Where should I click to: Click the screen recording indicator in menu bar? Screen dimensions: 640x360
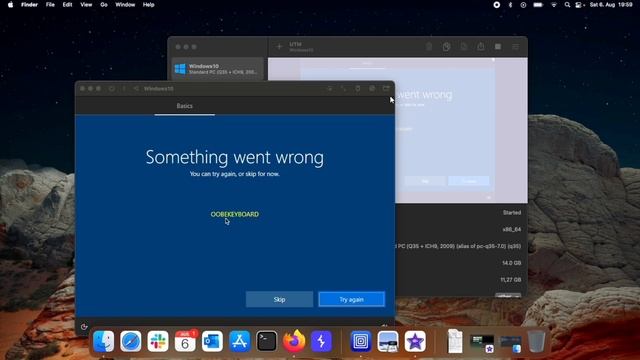(497, 5)
